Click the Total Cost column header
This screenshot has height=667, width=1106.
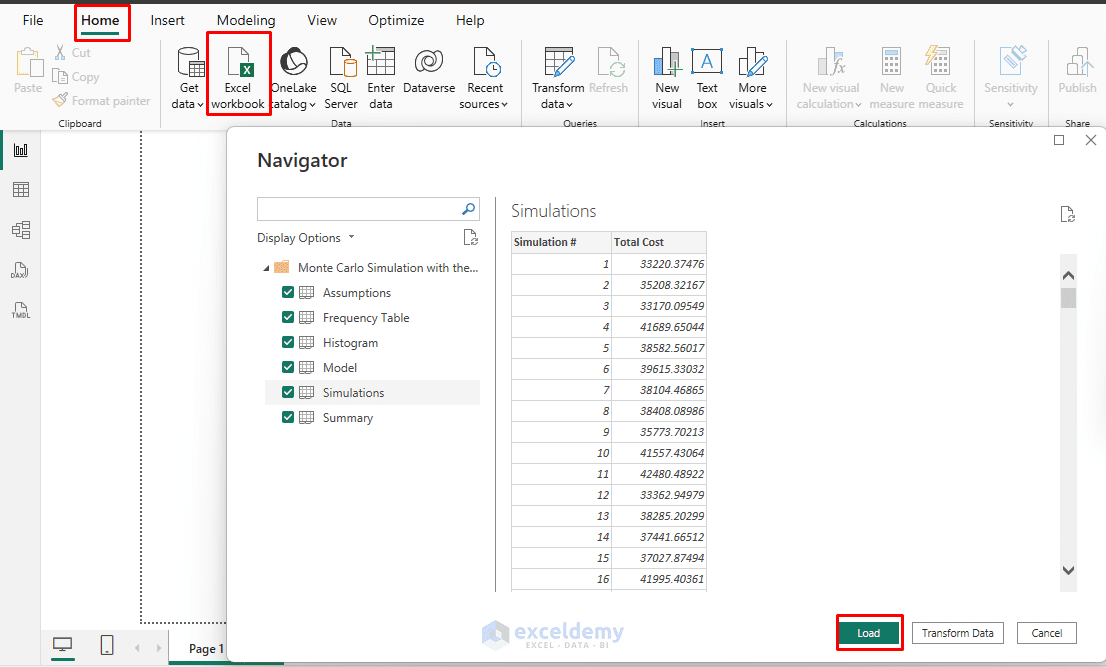pyautogui.click(x=659, y=242)
